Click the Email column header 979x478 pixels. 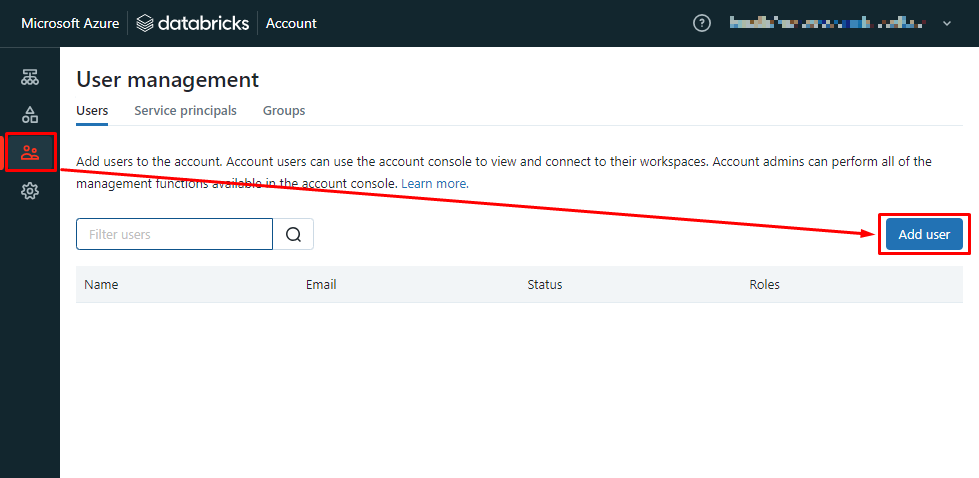tap(321, 285)
